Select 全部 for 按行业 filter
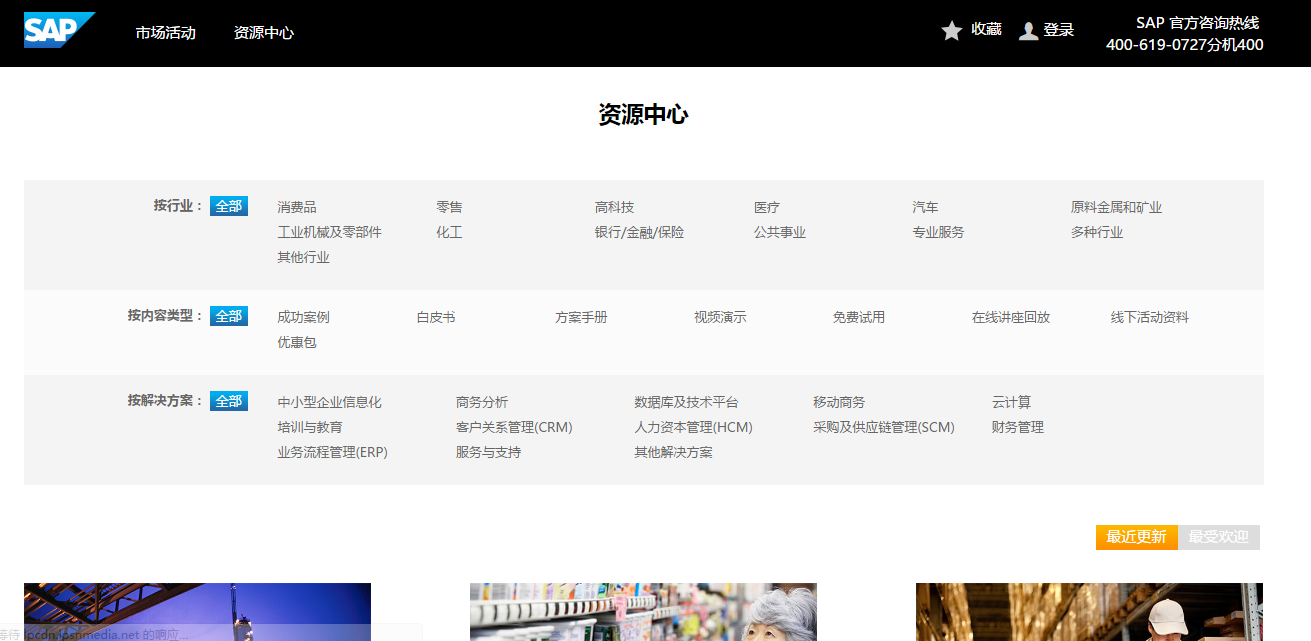The image size is (1311, 641). point(229,206)
